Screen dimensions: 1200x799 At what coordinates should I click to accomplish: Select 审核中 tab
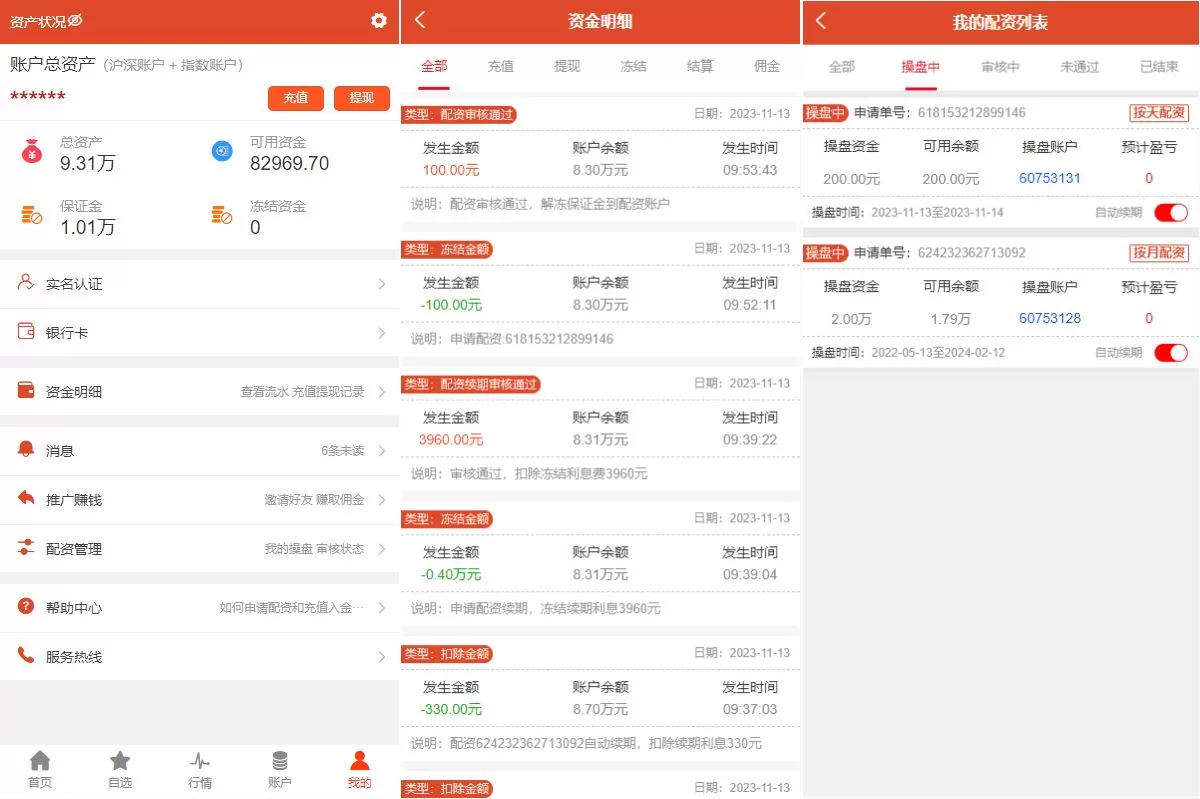(x=1000, y=67)
